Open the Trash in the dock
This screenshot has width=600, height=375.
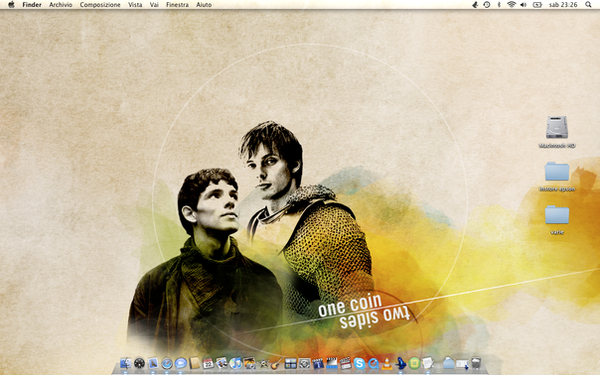(x=476, y=363)
